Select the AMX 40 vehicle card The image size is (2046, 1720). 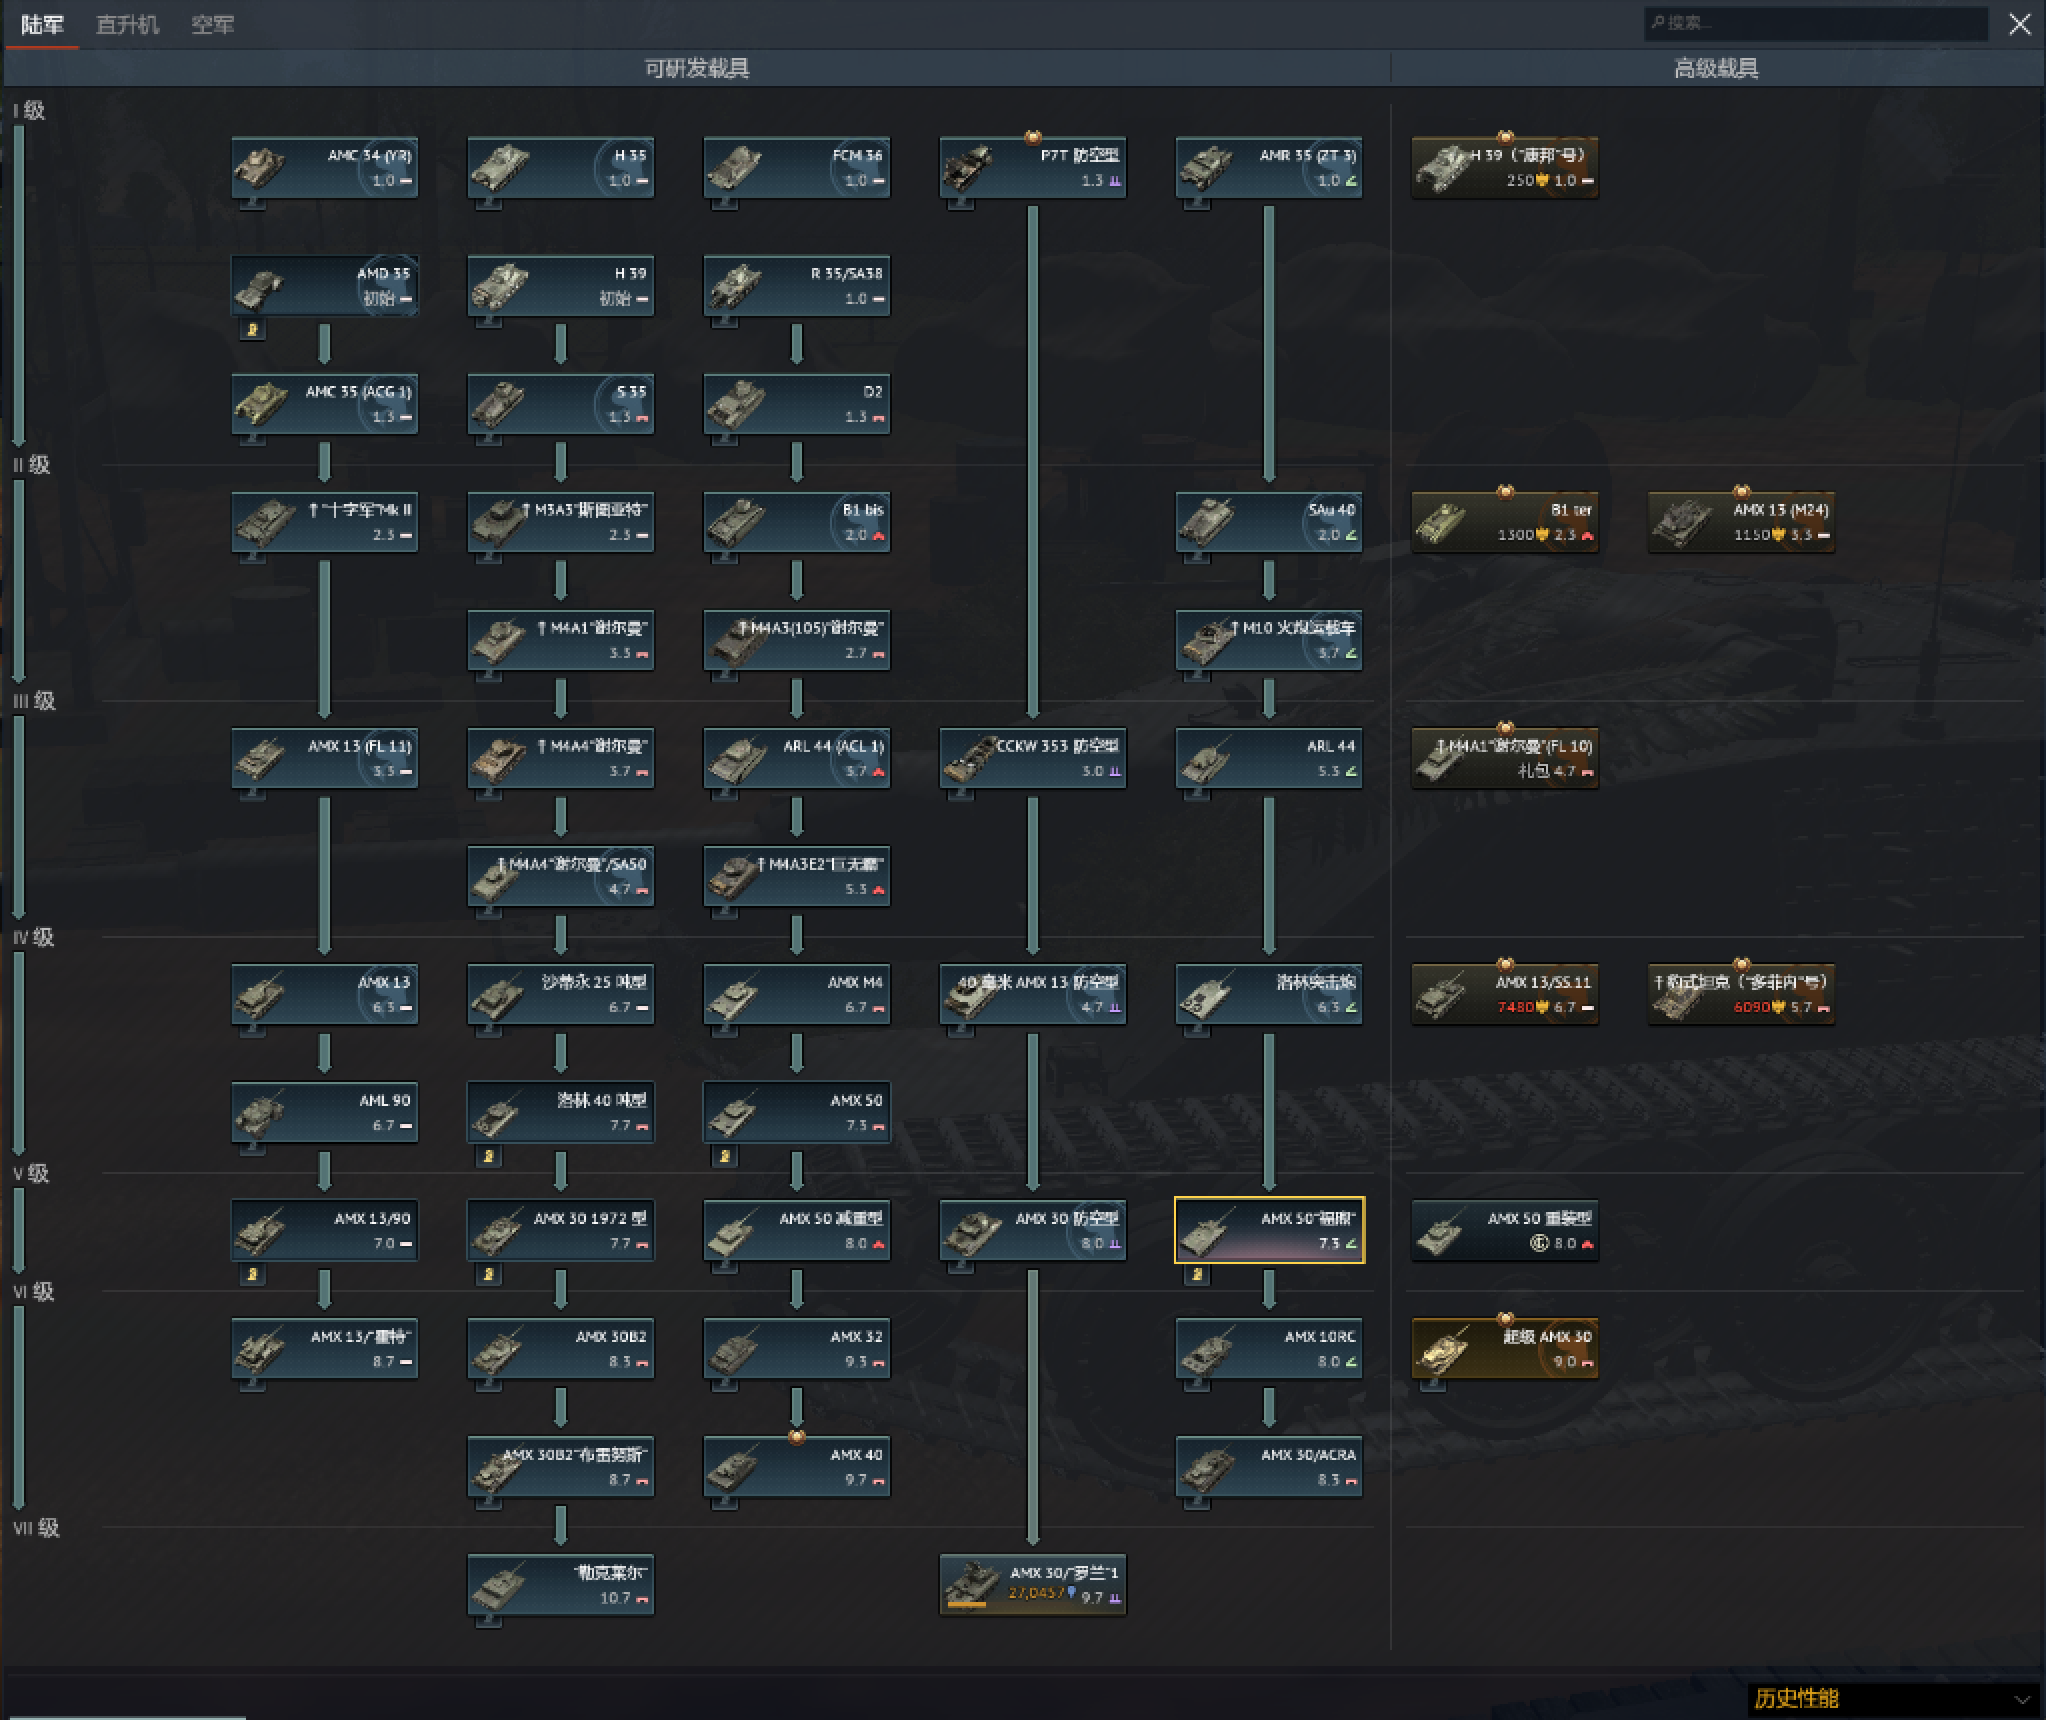[x=796, y=1466]
